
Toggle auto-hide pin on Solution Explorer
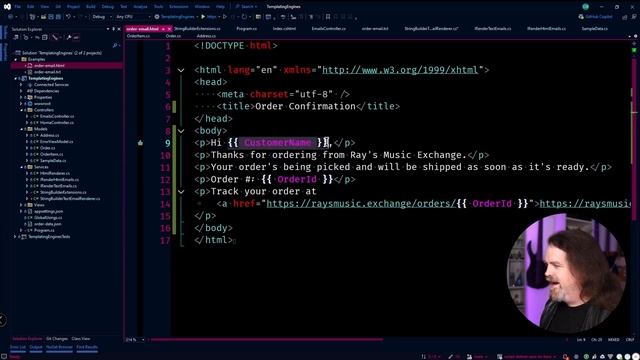point(113,29)
